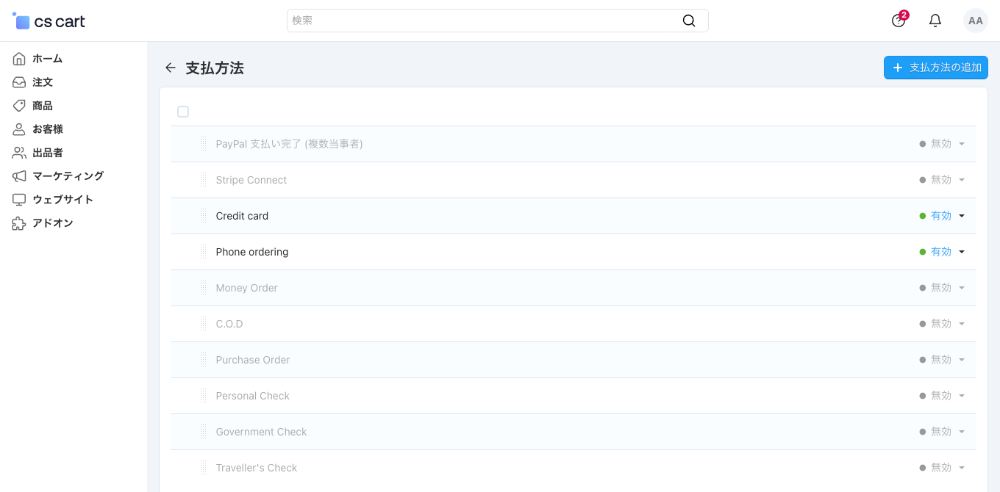
Task: Change the status of Money Order row
Action: (942, 288)
